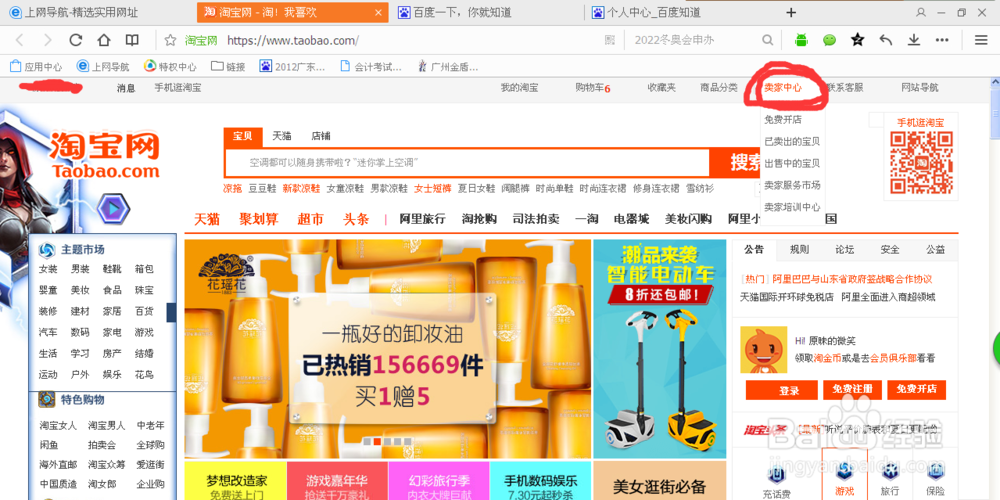Switch to 论坛 notice tab
The height and width of the screenshot is (500, 1000).
(x=844, y=249)
